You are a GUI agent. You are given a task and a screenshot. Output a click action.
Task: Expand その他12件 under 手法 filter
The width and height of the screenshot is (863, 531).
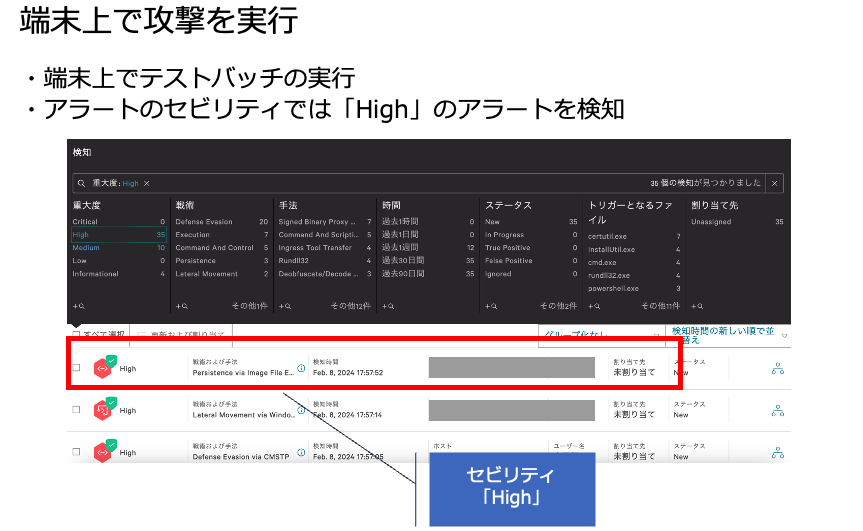point(351,306)
